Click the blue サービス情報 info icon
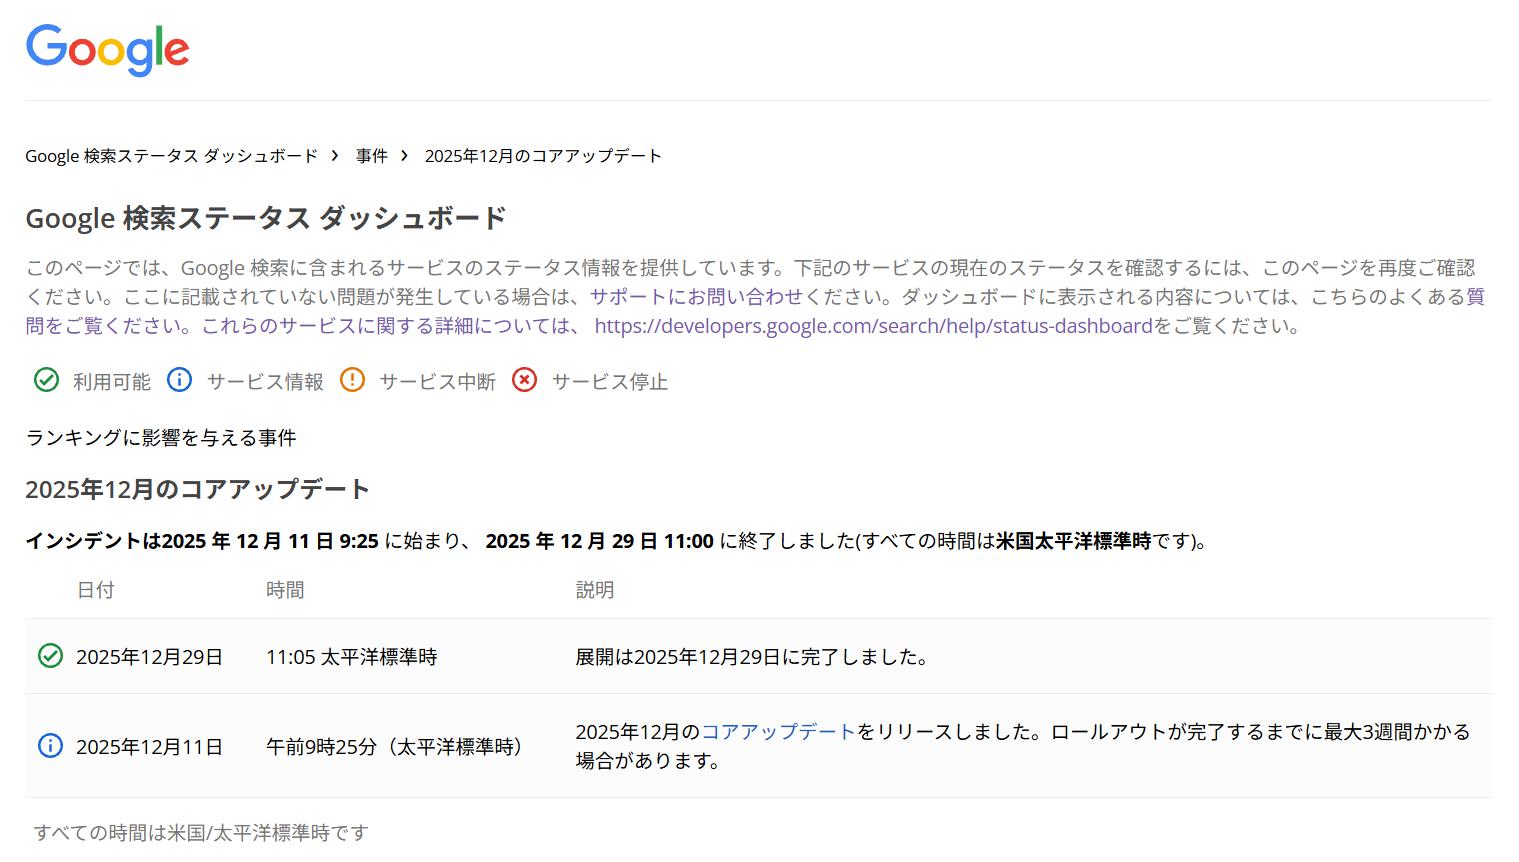The height and width of the screenshot is (862, 1519). point(179,381)
